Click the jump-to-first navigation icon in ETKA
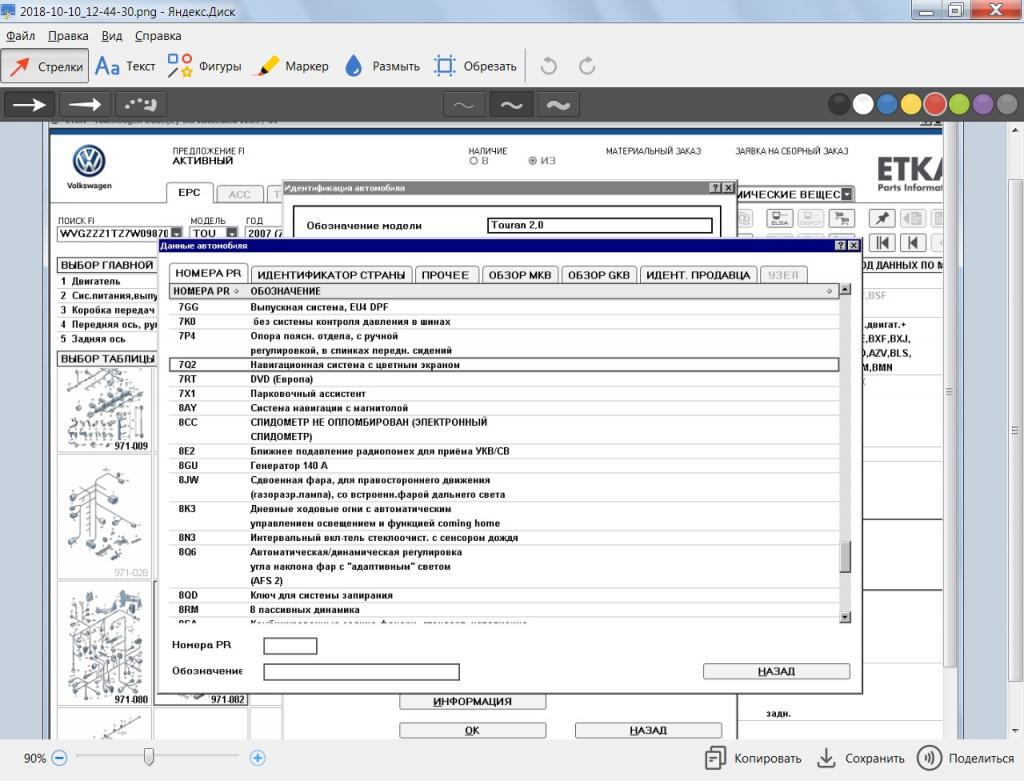 tap(882, 243)
